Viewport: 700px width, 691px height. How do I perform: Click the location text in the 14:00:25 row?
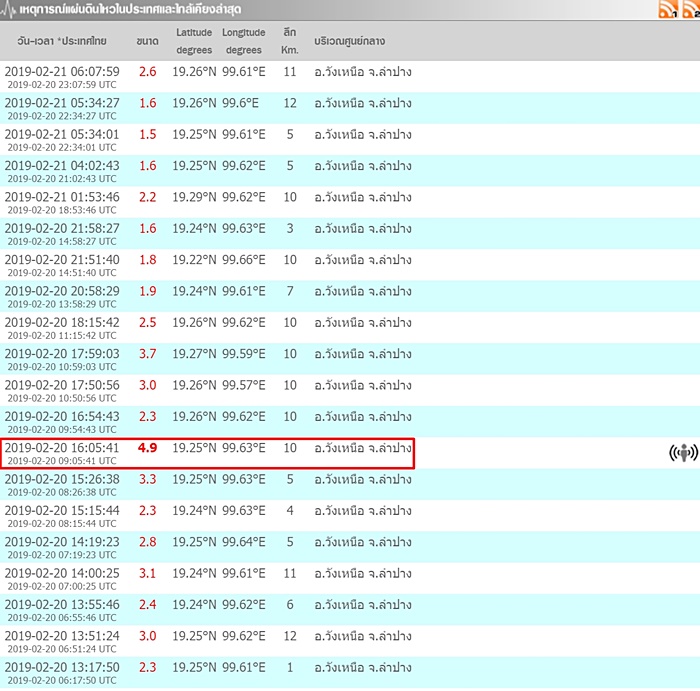click(x=363, y=574)
